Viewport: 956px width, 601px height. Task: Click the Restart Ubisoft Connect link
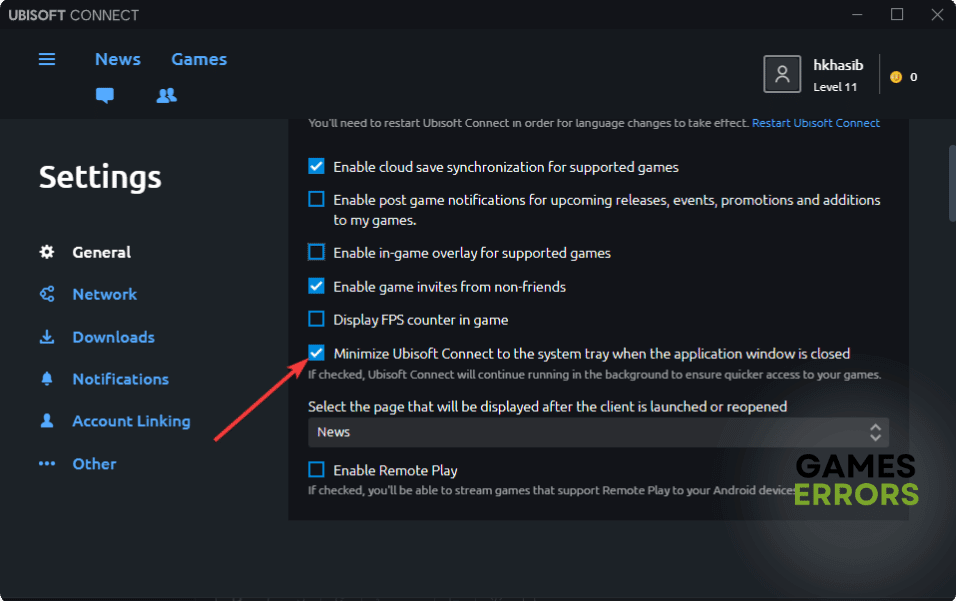(816, 123)
